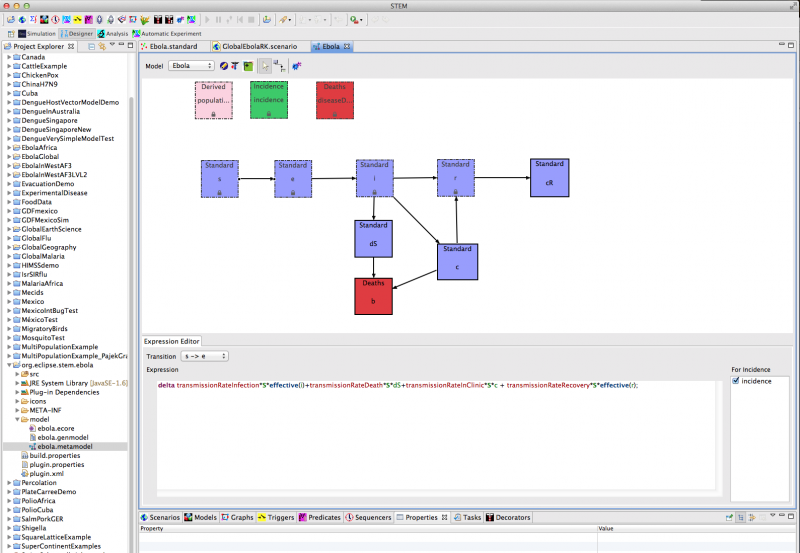Toggle the incidence checkbox under For Incidence
This screenshot has width=800, height=553.
coord(736,381)
